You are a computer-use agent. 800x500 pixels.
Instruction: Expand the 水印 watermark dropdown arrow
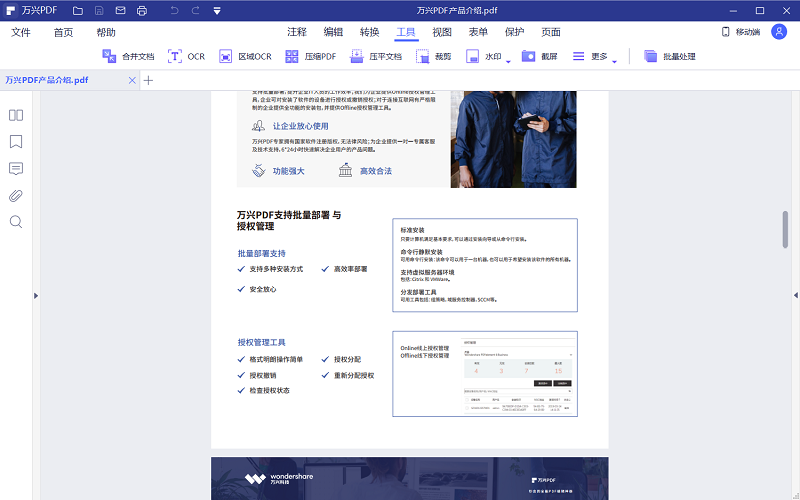coord(508,62)
